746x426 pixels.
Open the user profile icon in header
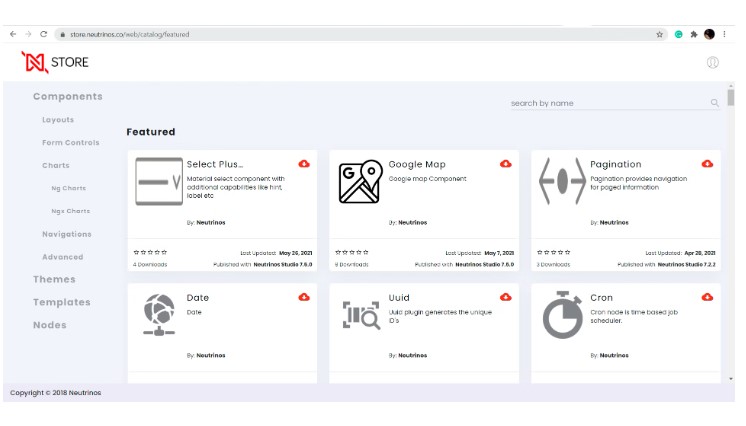[712, 62]
